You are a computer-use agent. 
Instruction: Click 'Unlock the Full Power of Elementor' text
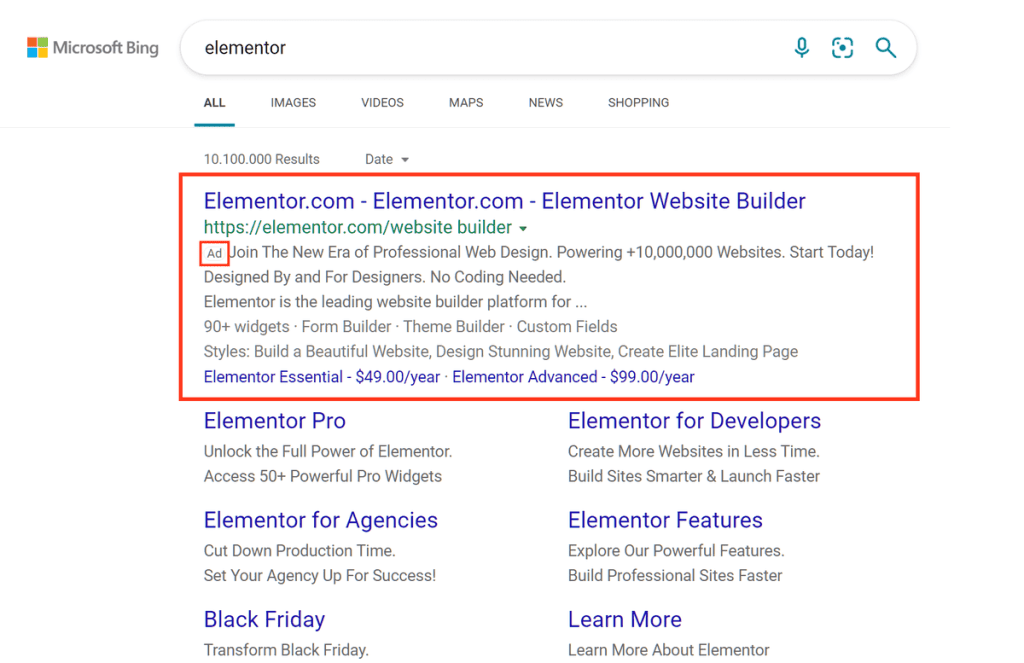328,451
